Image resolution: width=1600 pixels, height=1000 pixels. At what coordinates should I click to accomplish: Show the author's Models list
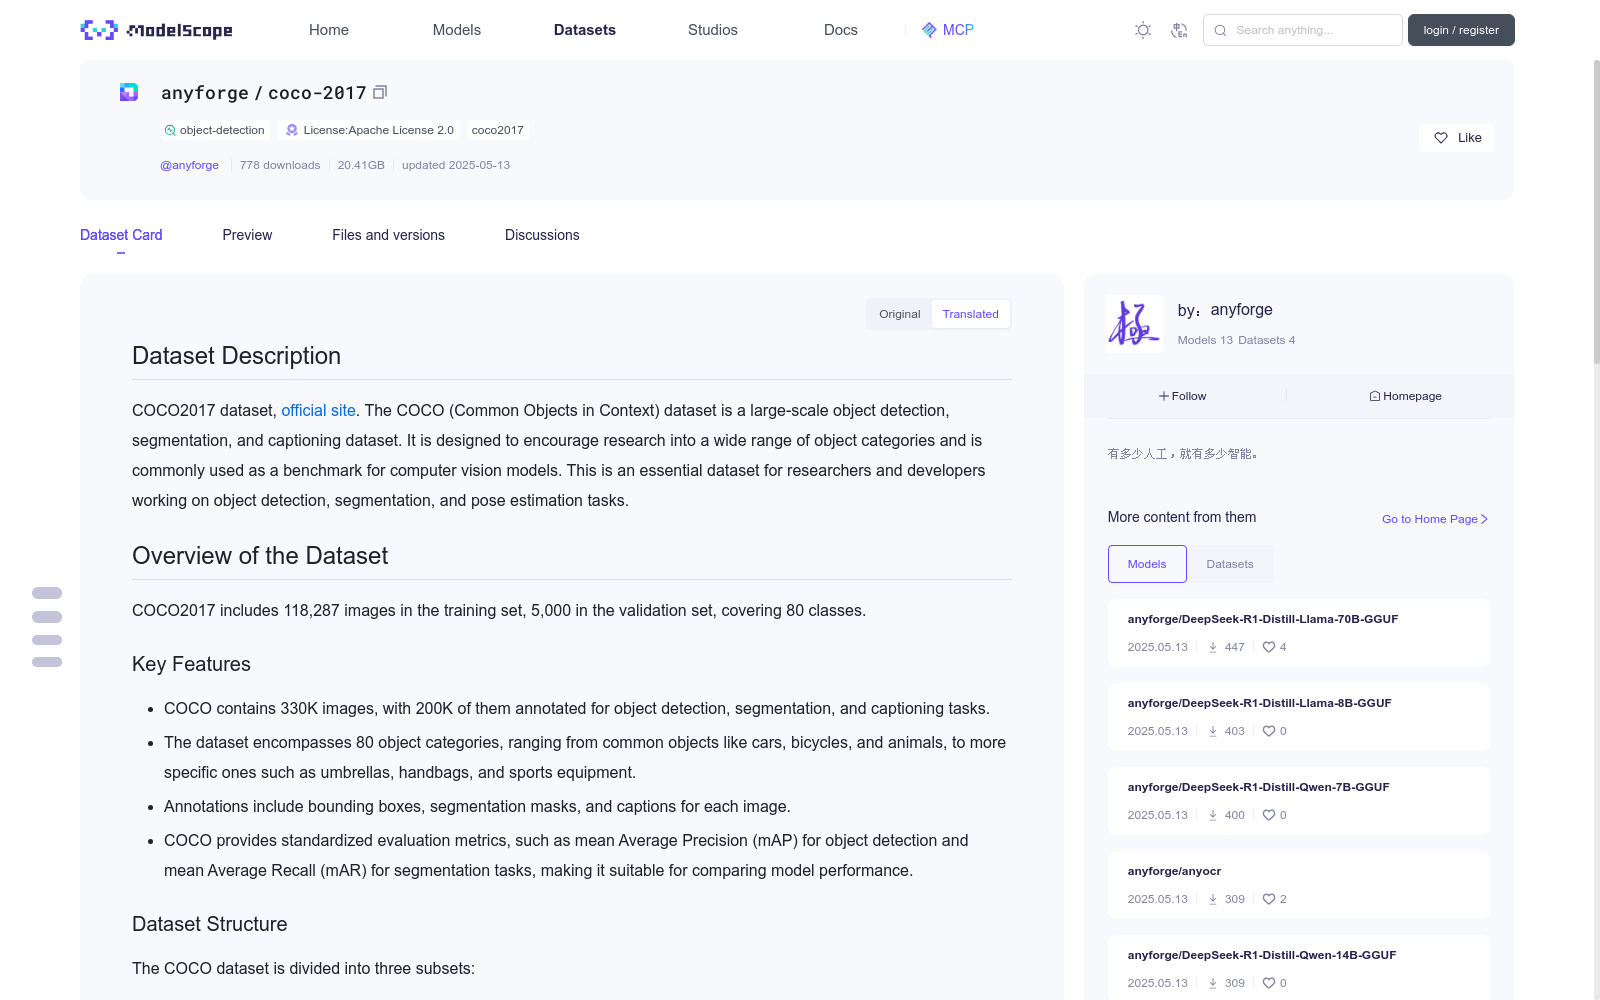[x=1147, y=564]
